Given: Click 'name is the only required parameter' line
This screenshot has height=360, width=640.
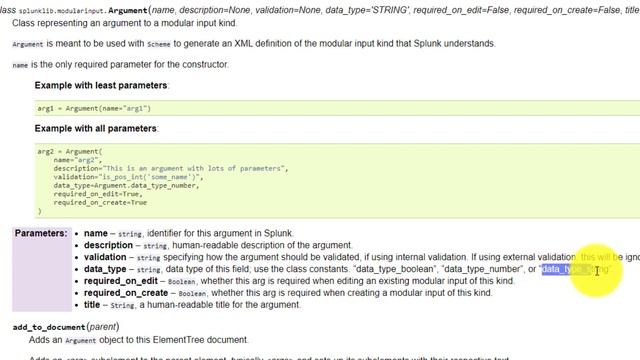Looking at the screenshot, I should pyautogui.click(x=120, y=64).
